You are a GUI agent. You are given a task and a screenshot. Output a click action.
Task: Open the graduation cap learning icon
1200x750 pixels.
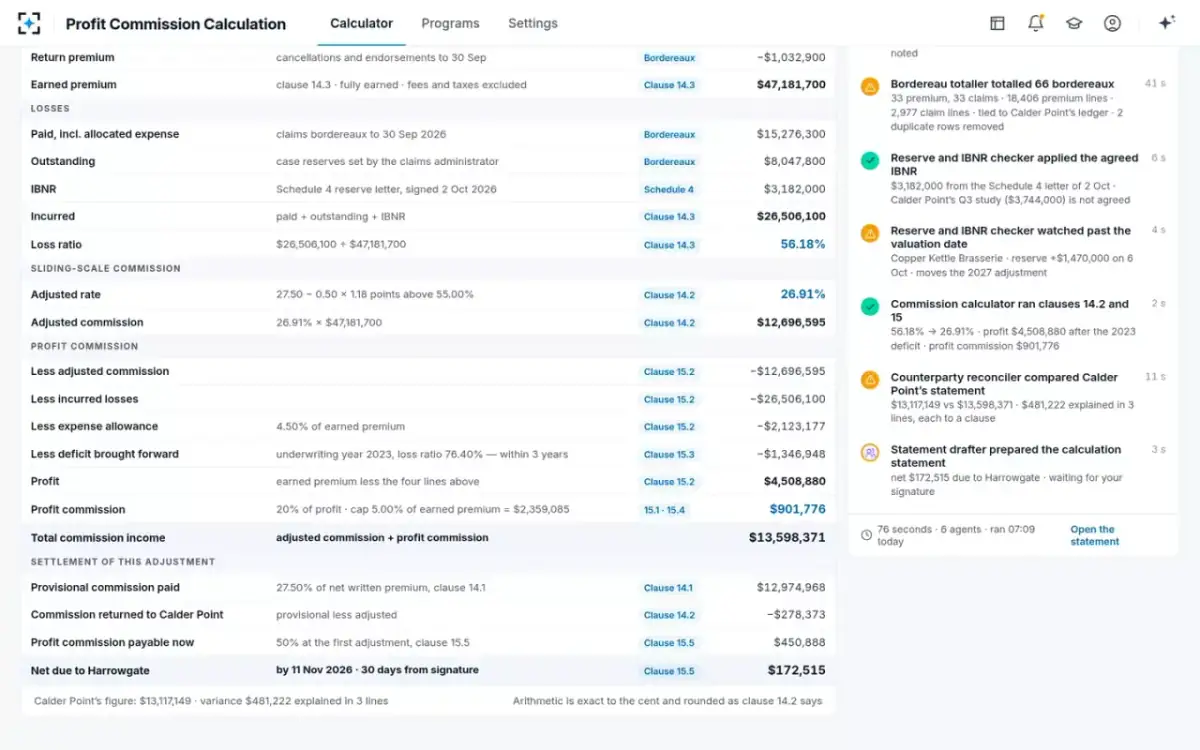coord(1074,23)
